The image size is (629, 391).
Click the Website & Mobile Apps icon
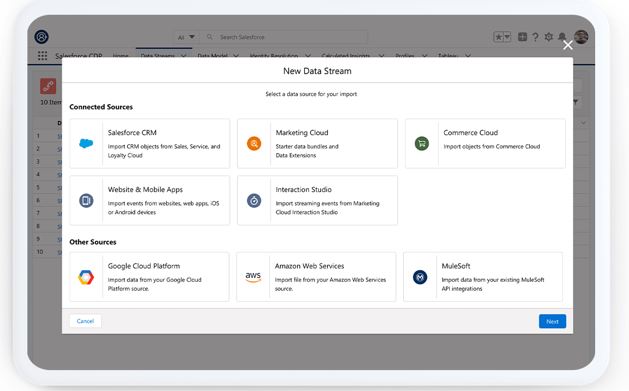tap(86, 200)
